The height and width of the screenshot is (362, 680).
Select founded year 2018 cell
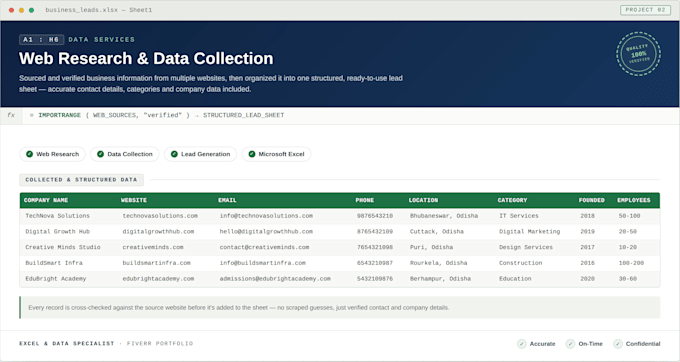coord(588,216)
